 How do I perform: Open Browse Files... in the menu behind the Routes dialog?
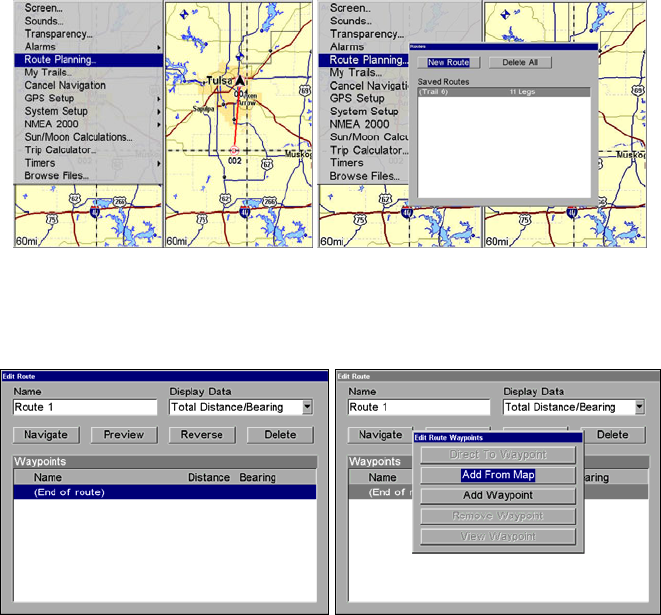tap(365, 176)
